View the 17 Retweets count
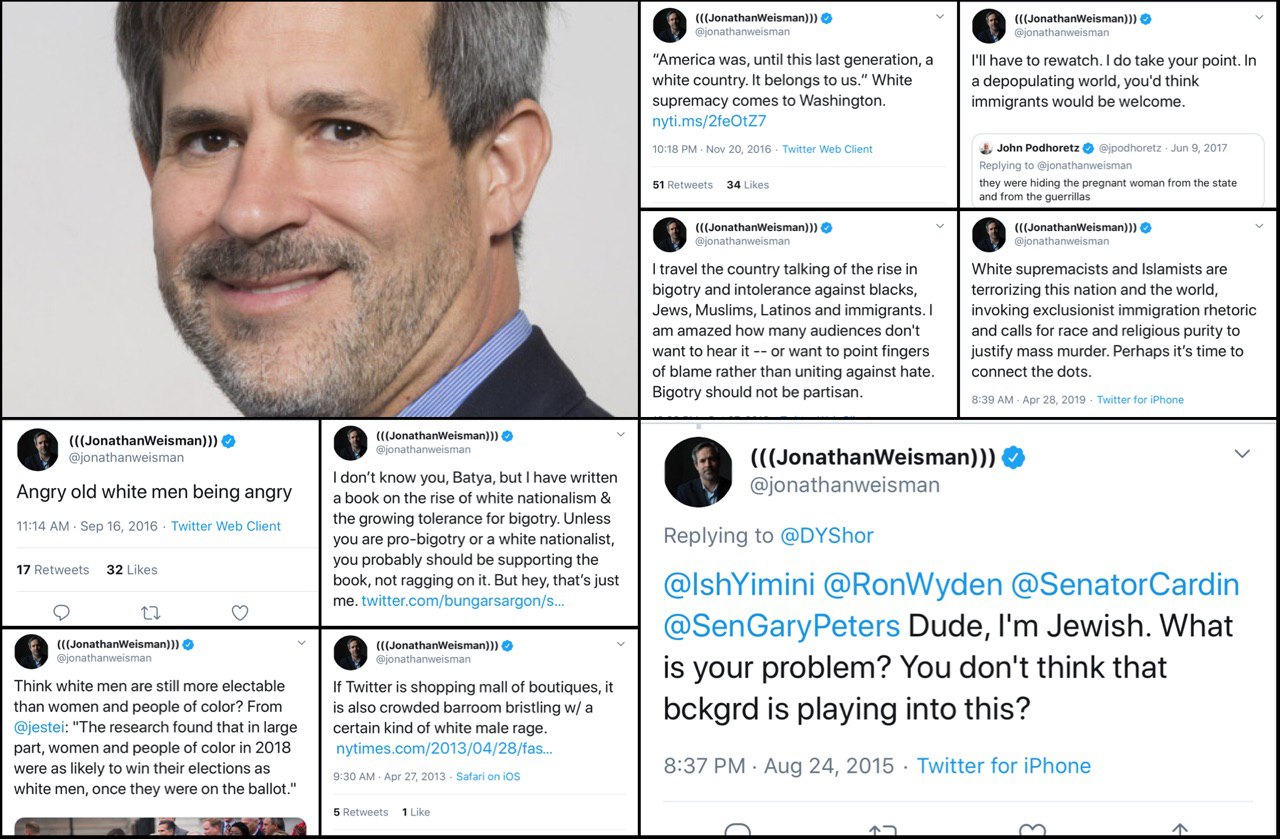 (53, 570)
